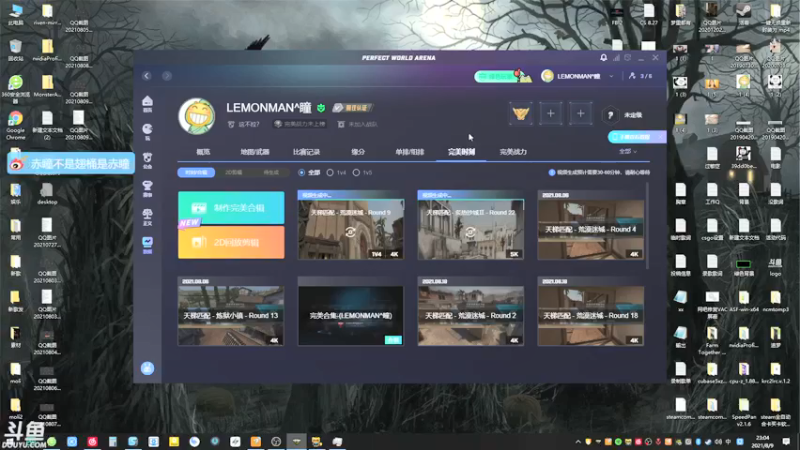Viewport: 800px width, 450px height.
Task: Click the 制作完美合辑 green button
Action: 231,208
